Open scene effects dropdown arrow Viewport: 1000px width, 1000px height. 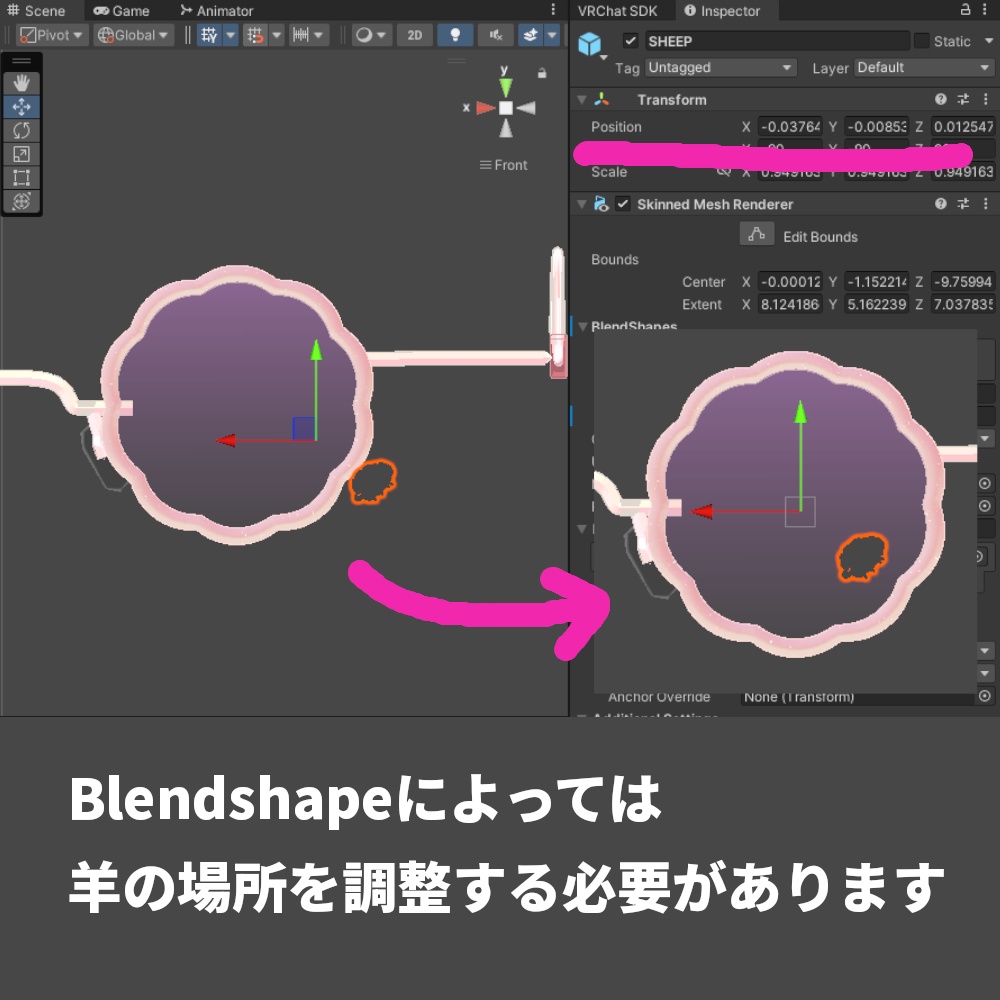point(552,35)
